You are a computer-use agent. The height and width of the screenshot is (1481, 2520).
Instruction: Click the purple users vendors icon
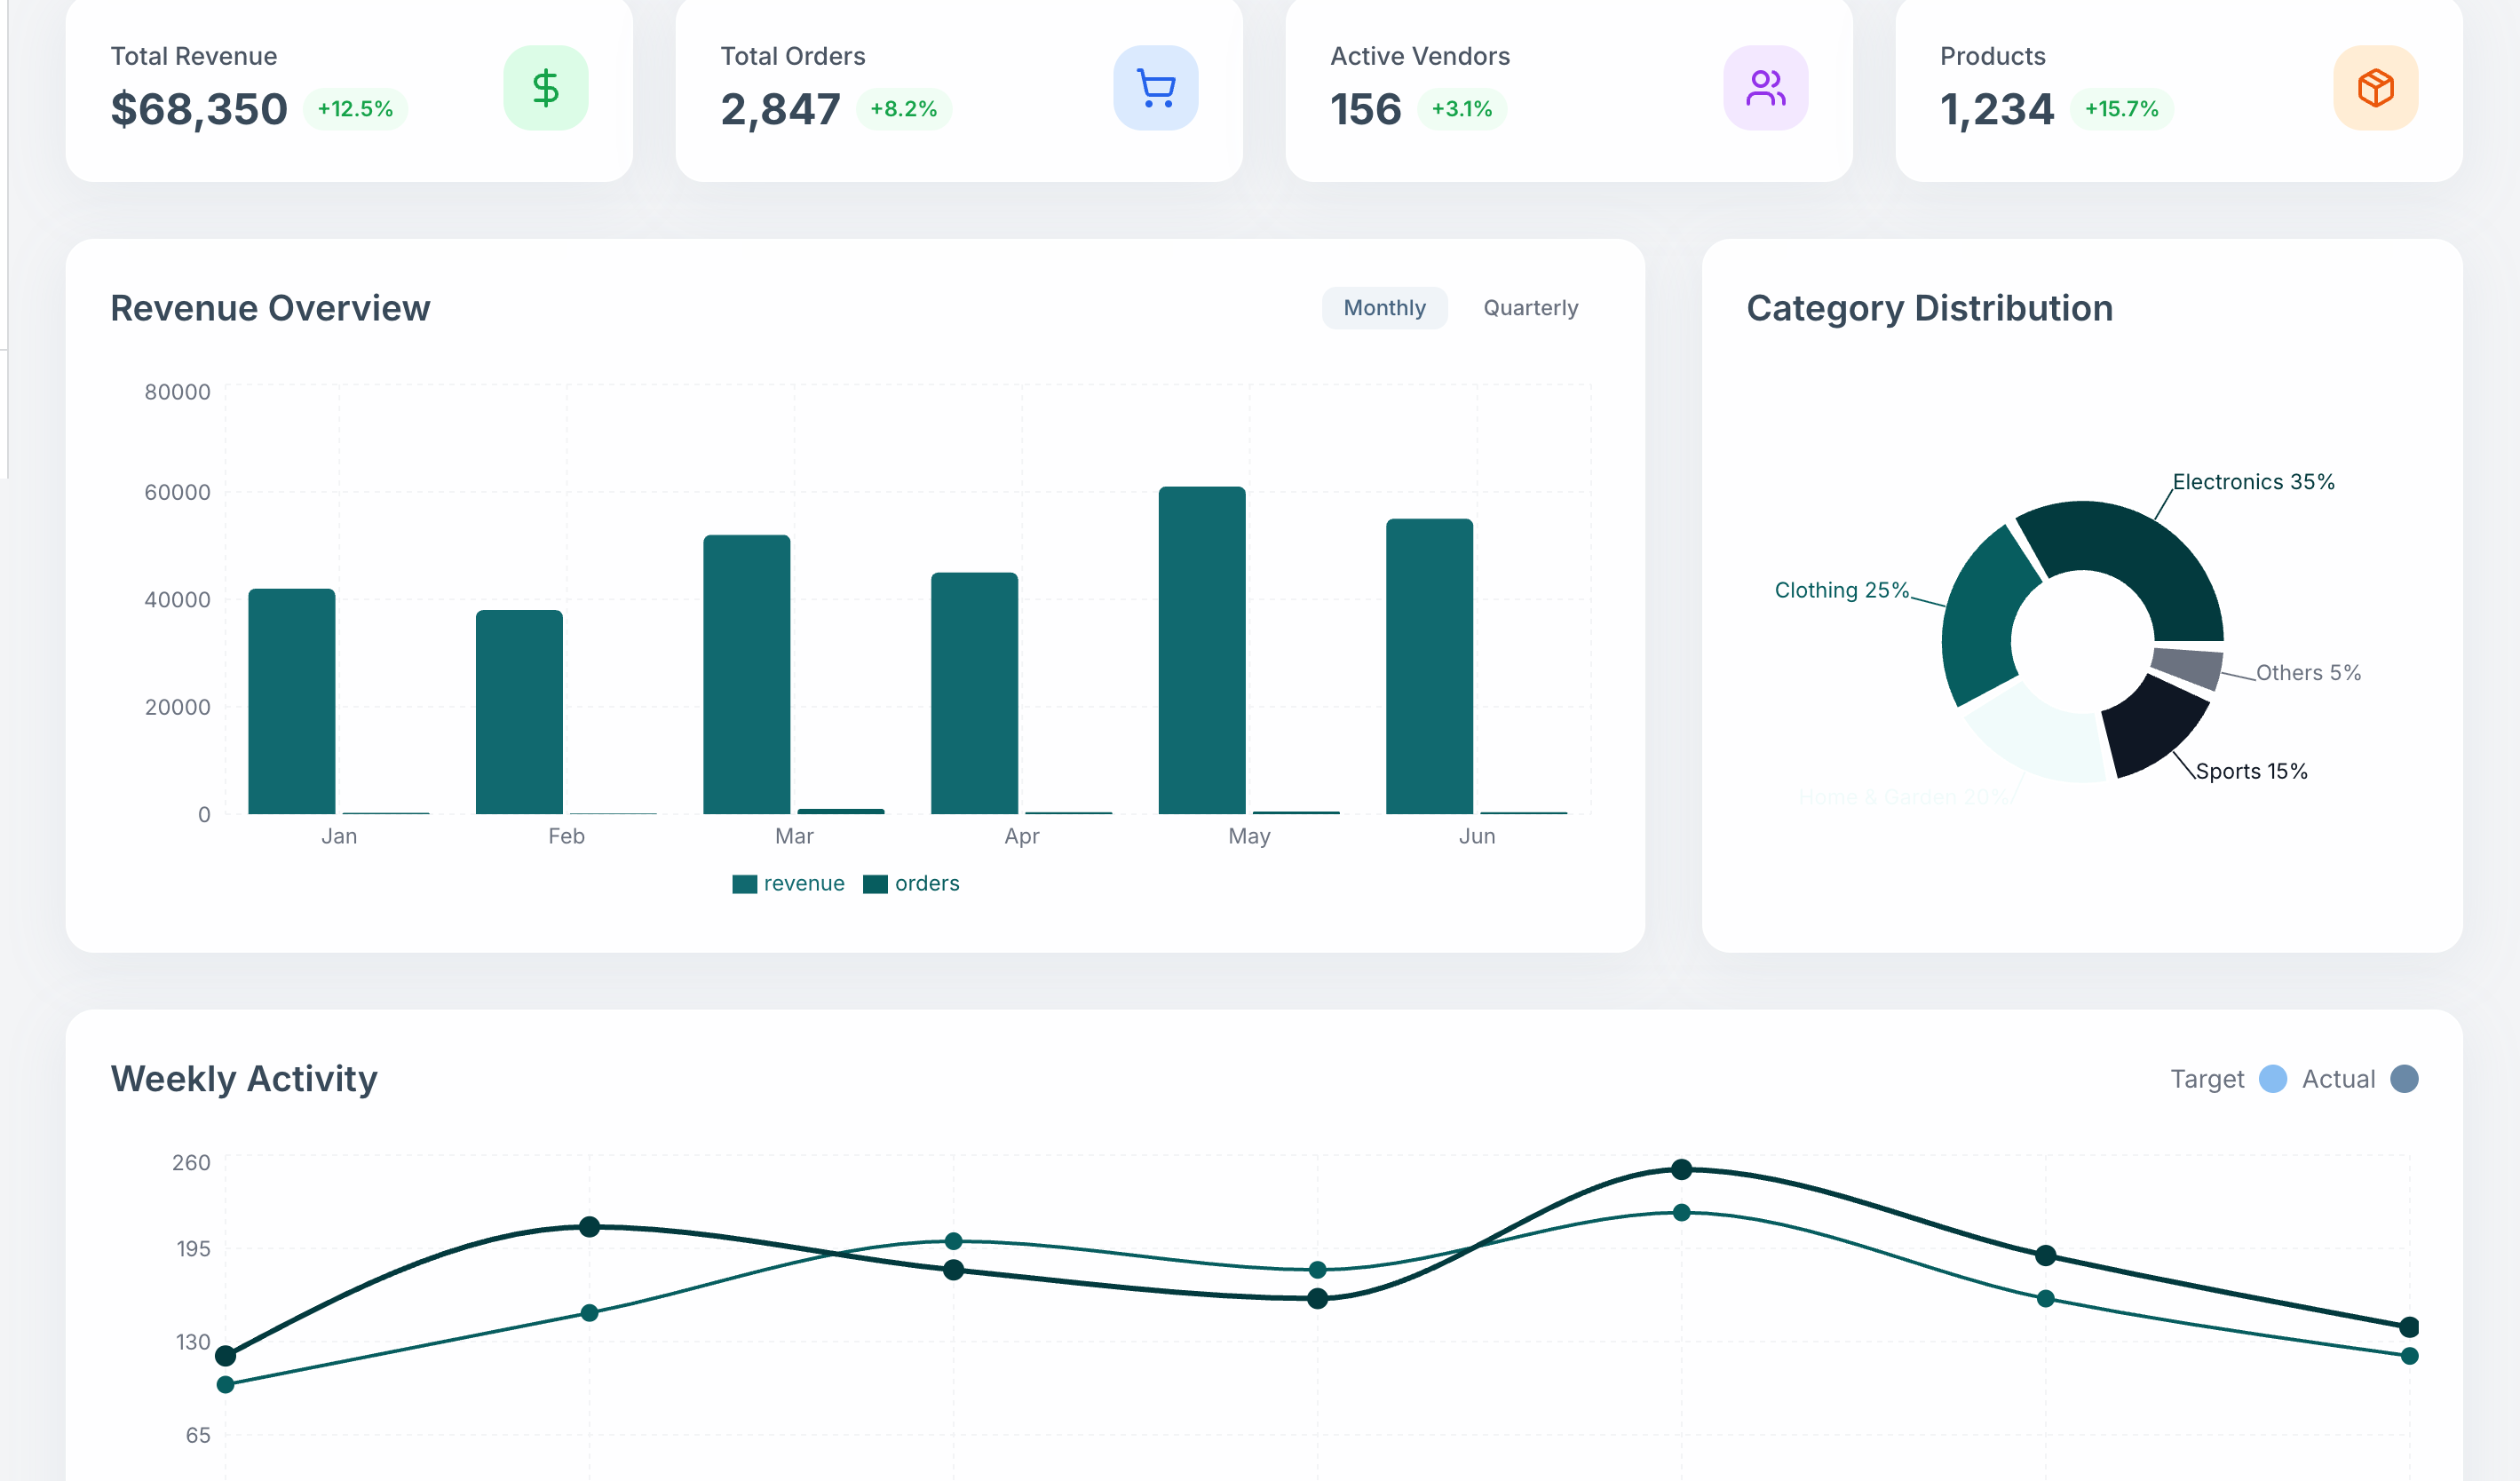[x=1765, y=88]
